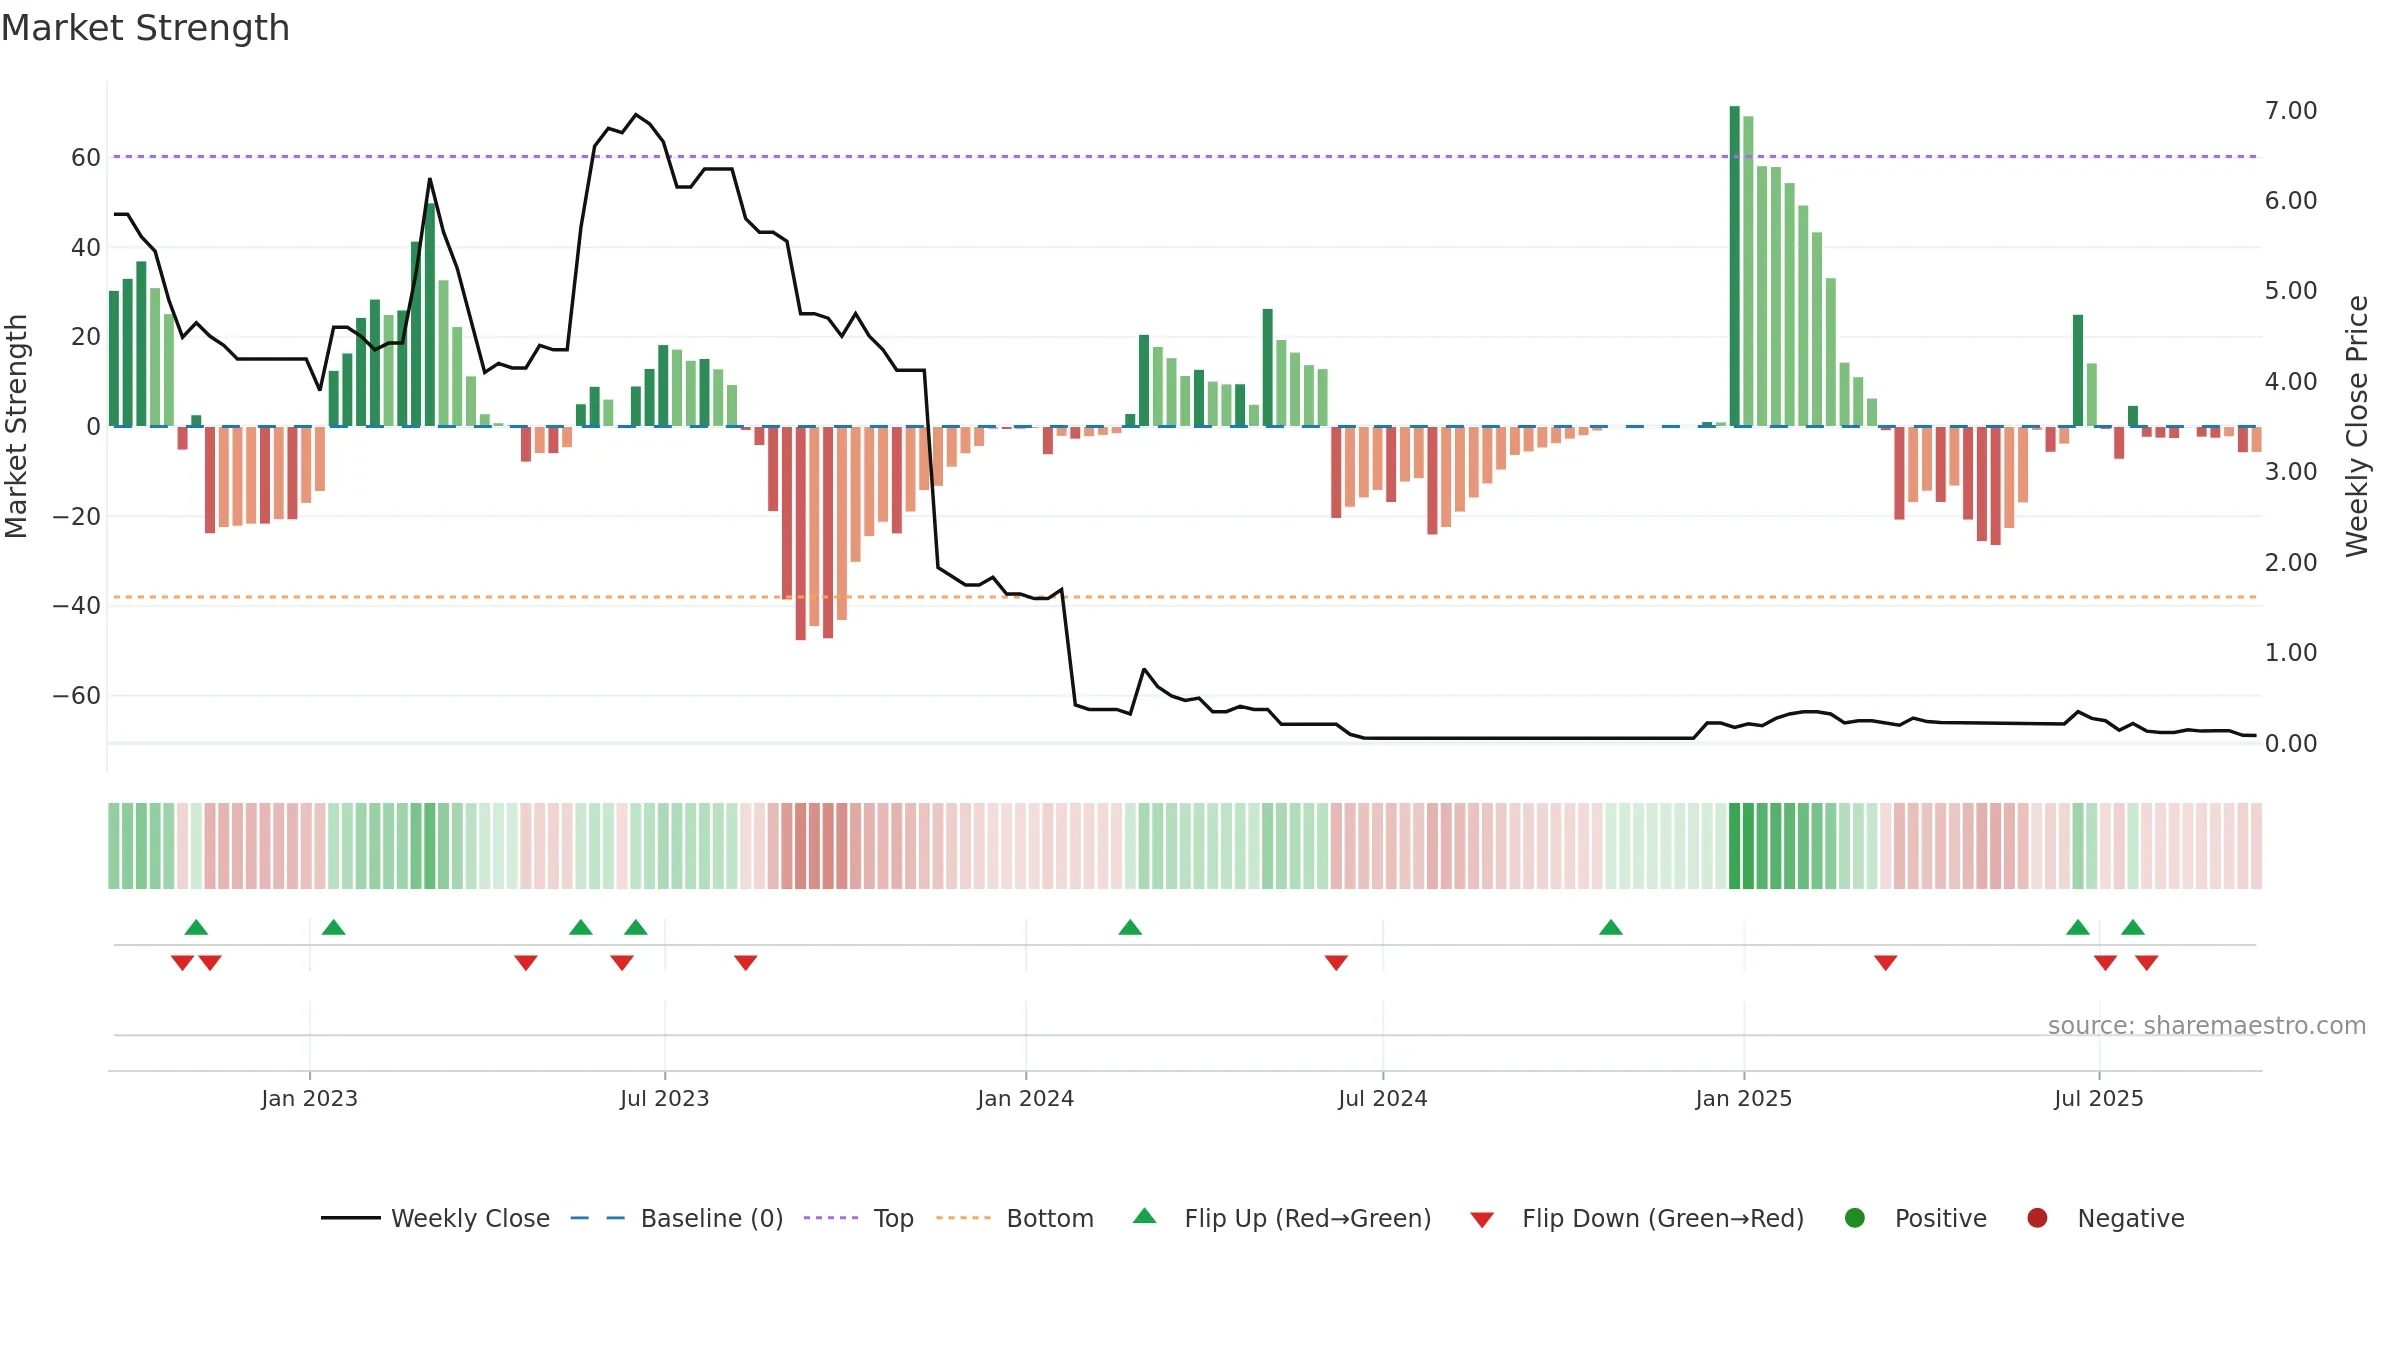Click the source: sharemaestro.com text
This screenshot has width=2400, height=1350.
tap(2207, 1025)
